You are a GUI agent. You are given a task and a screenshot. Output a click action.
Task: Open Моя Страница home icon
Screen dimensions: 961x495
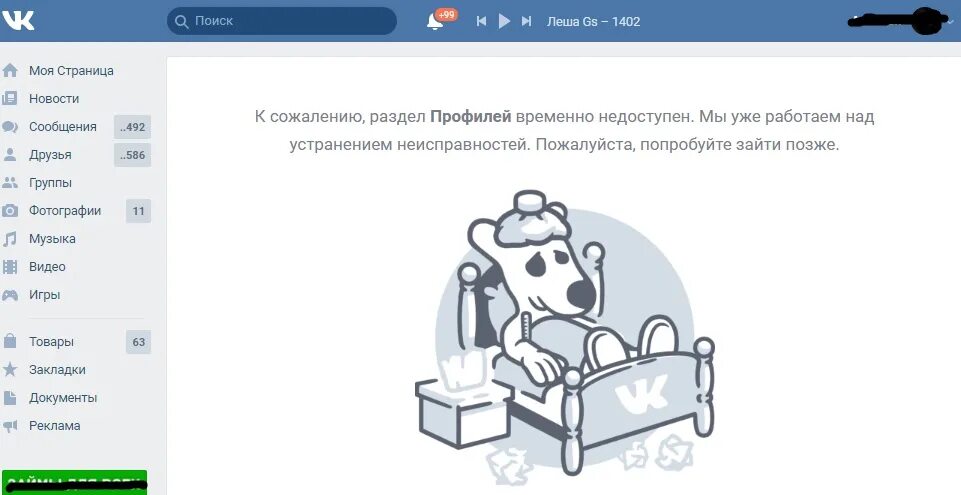coord(10,70)
